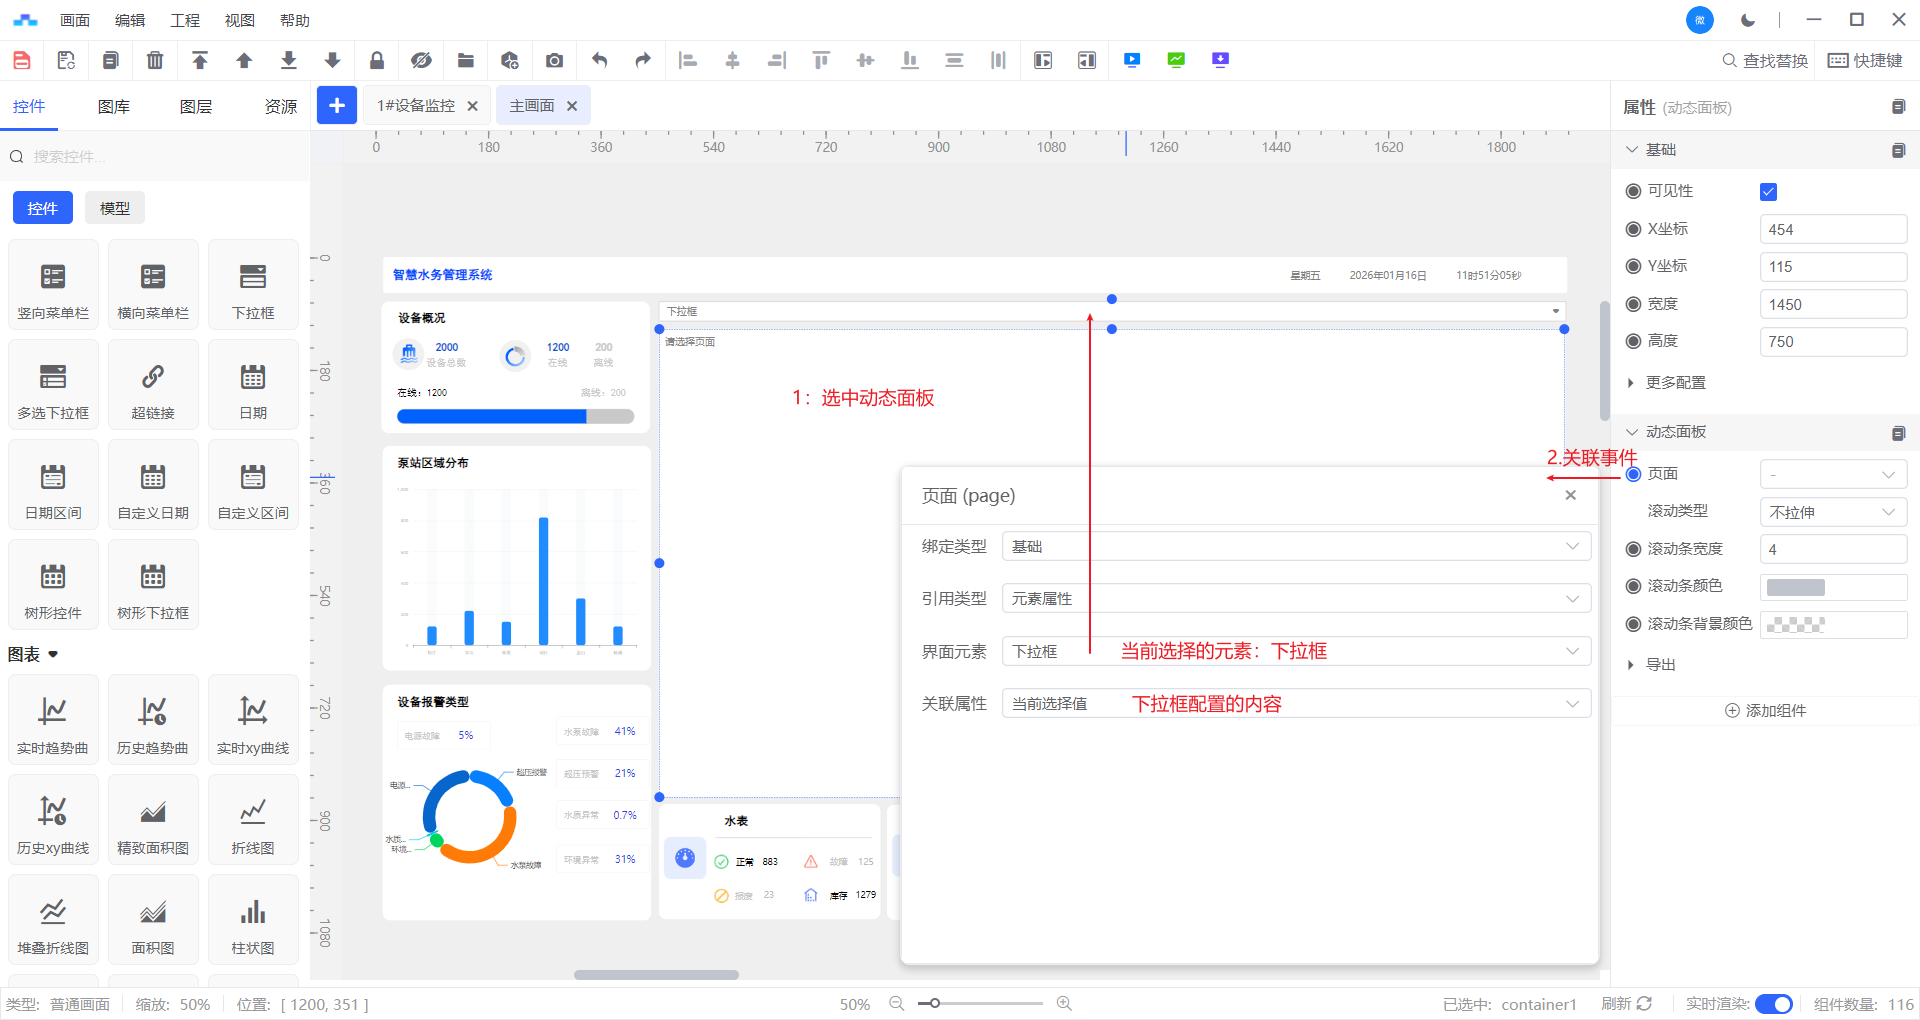The height and width of the screenshot is (1020, 1920).
Task: Open the 滚动类型 dropdown showing 不拉伸
Action: tap(1832, 512)
